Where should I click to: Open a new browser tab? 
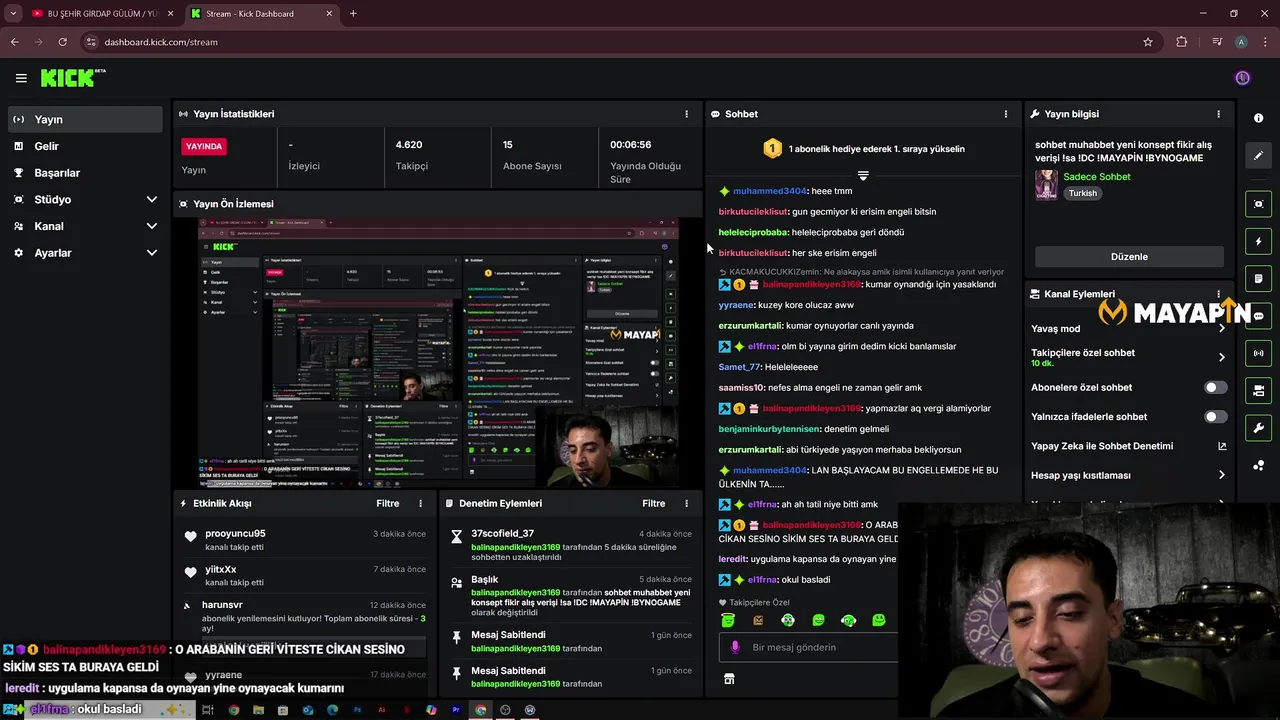353,14
